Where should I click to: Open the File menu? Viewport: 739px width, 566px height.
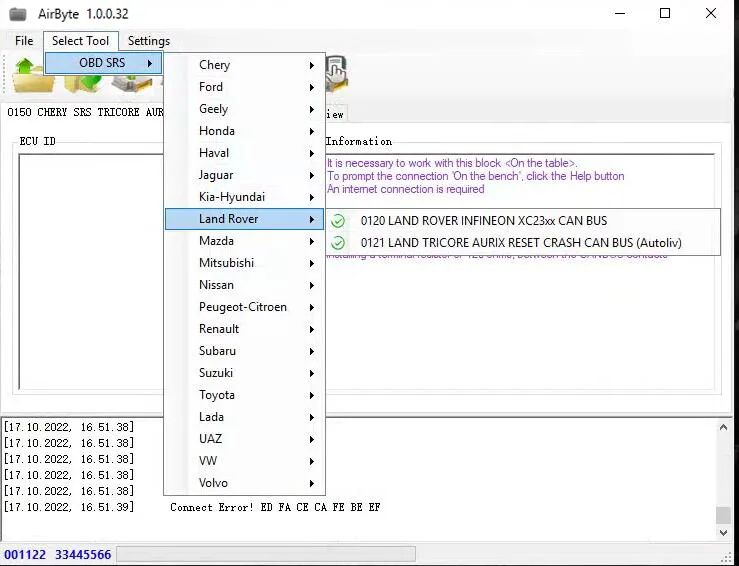click(x=24, y=41)
